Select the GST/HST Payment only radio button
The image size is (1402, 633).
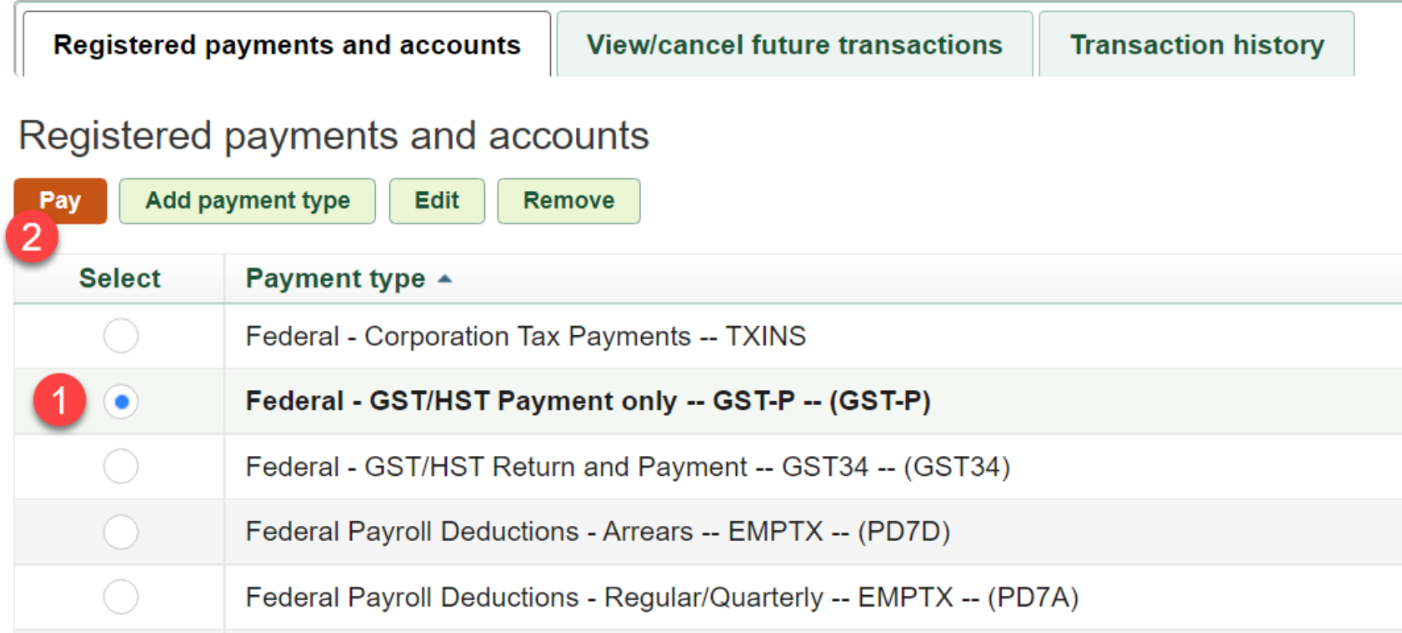(x=121, y=402)
